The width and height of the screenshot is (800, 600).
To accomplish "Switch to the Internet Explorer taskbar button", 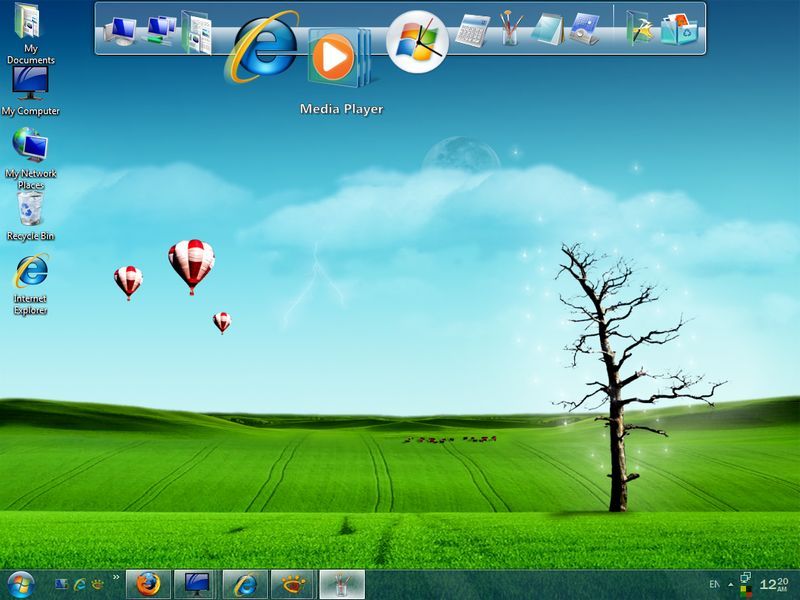I will [245, 585].
